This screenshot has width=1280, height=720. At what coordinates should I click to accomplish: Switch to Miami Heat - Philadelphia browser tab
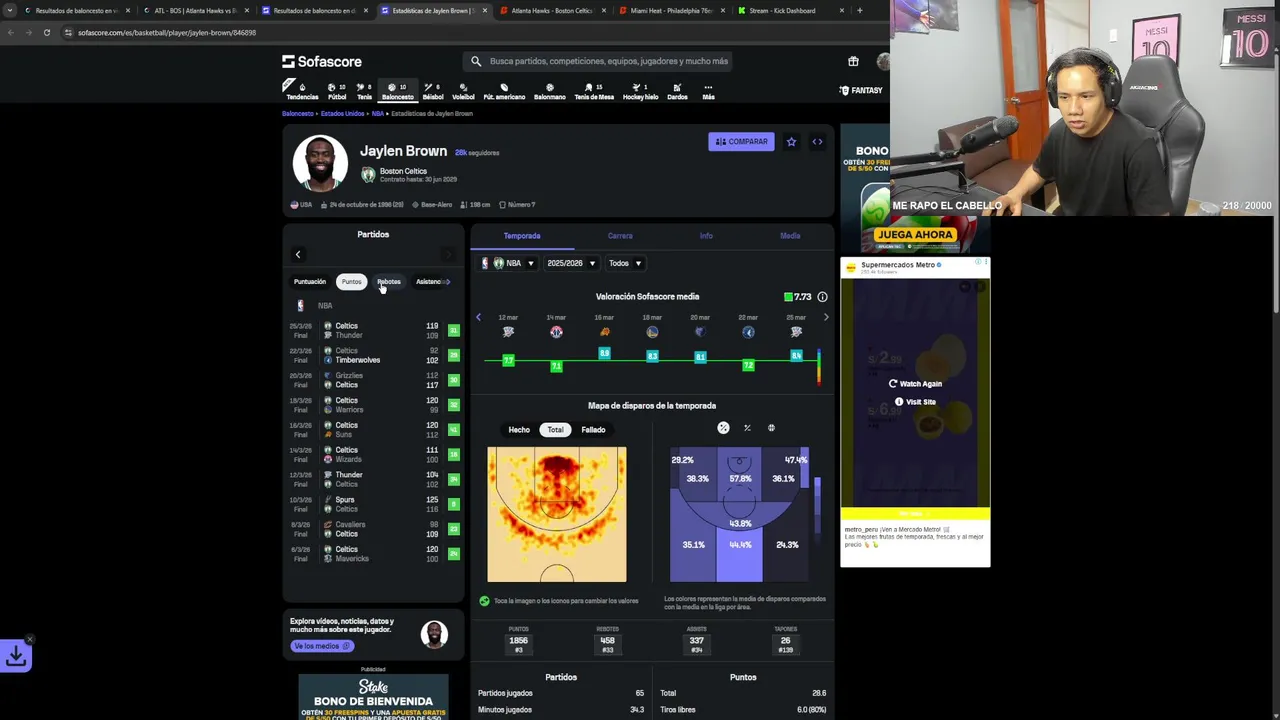pyautogui.click(x=672, y=10)
